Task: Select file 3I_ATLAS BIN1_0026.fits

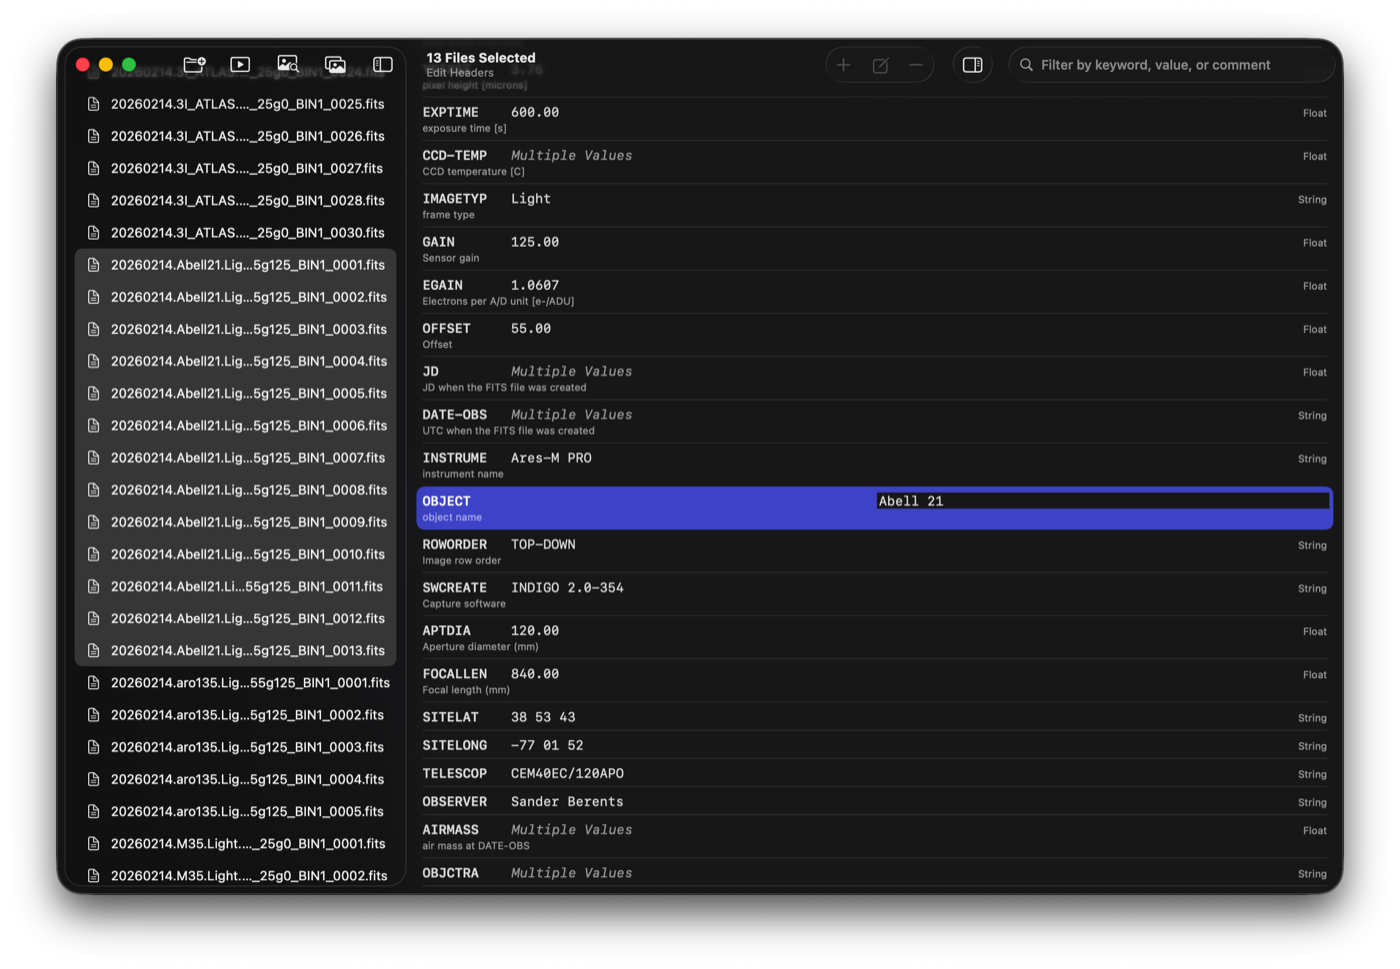Action: click(x=236, y=136)
